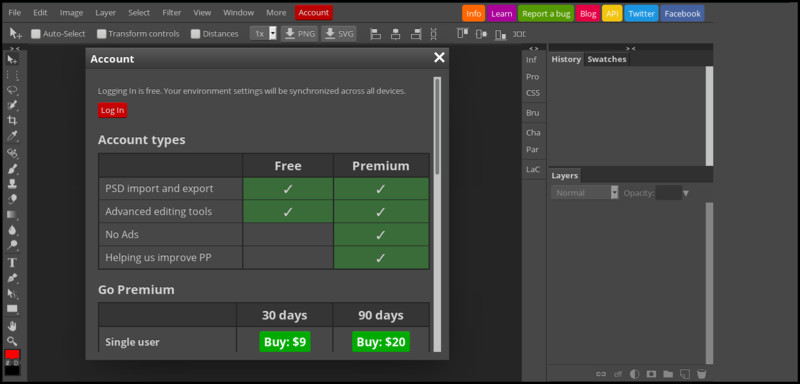Image resolution: width=800 pixels, height=384 pixels.
Task: Export as SVG from options bar
Action: (x=339, y=34)
